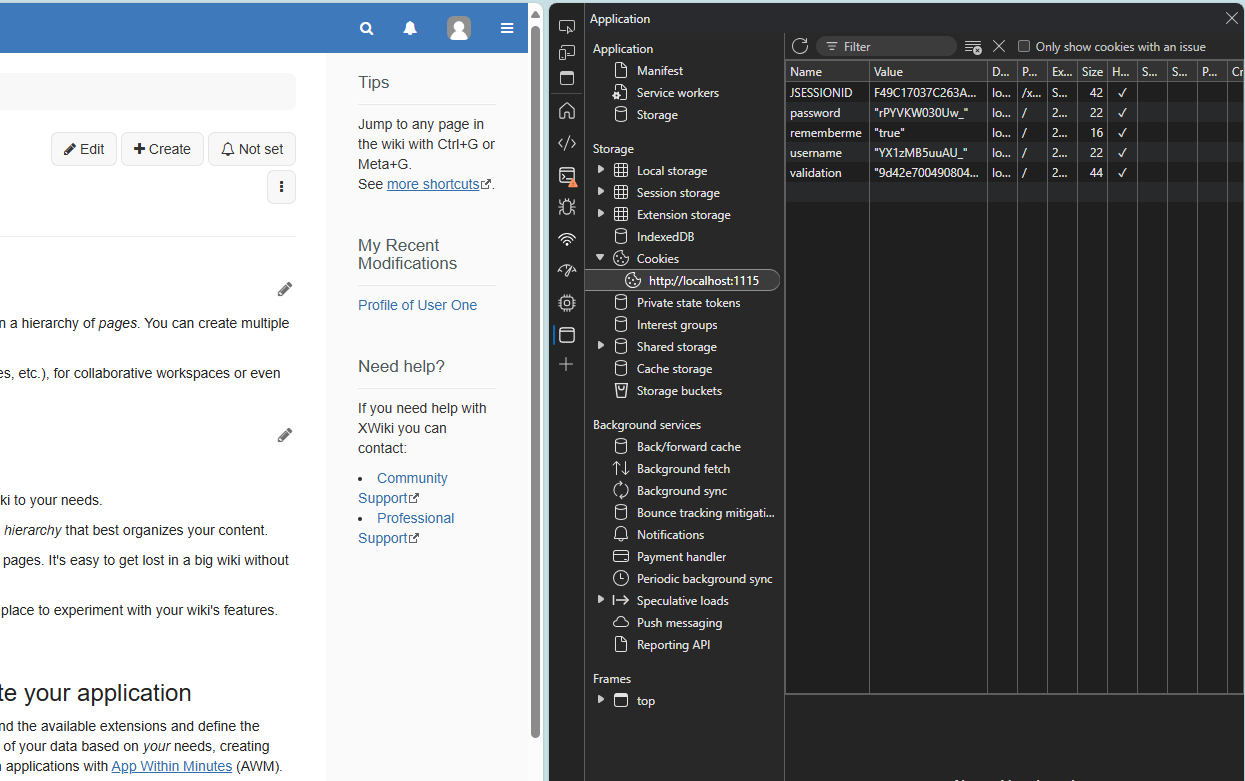
Task: Enable Only show cookies with an issue
Action: click(x=1024, y=47)
